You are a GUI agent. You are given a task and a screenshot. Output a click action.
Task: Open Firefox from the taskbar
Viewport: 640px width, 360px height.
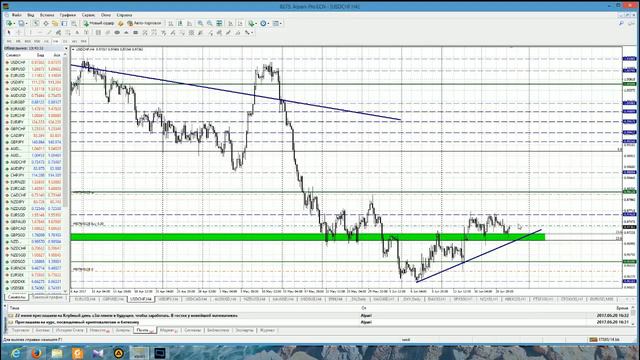36,353
